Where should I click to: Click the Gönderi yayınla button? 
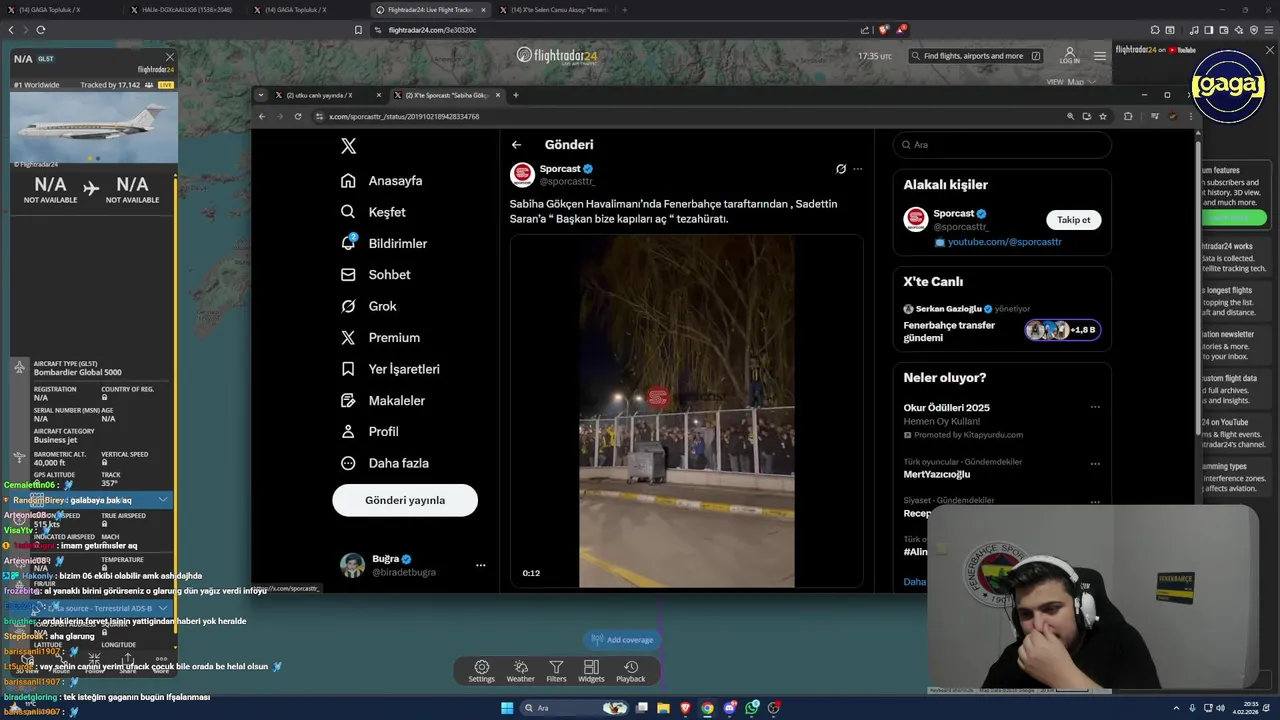tap(405, 500)
